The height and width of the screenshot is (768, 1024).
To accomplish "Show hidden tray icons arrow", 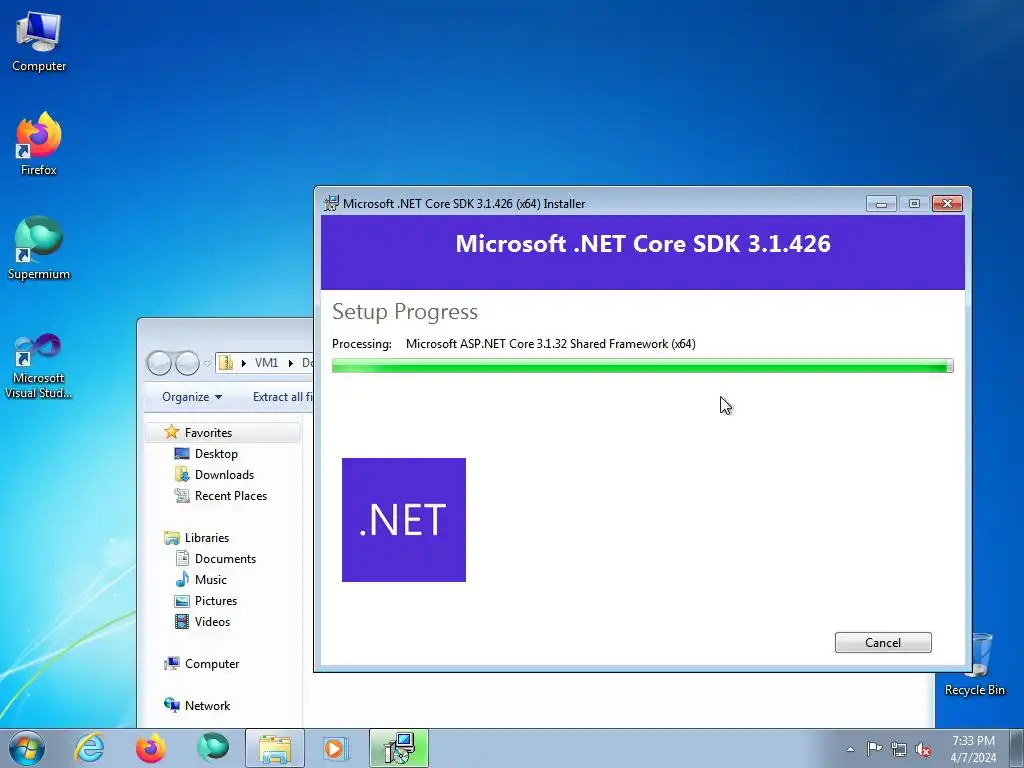I will (x=850, y=749).
